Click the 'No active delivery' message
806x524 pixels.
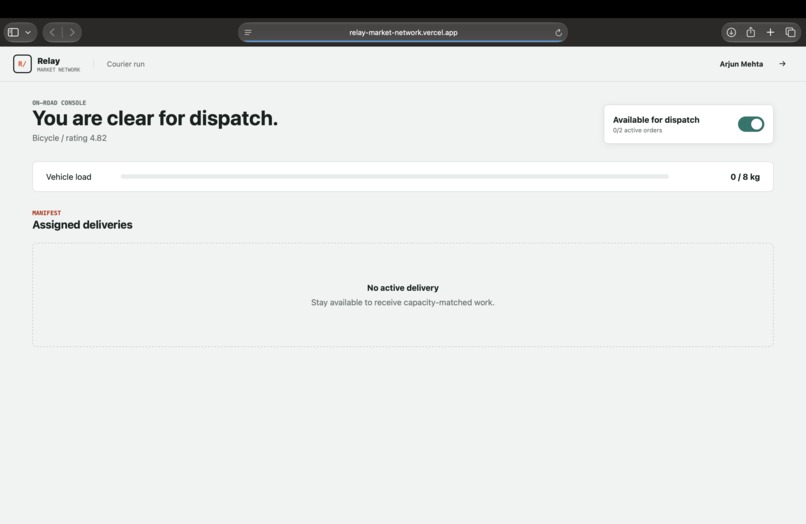(x=402, y=288)
